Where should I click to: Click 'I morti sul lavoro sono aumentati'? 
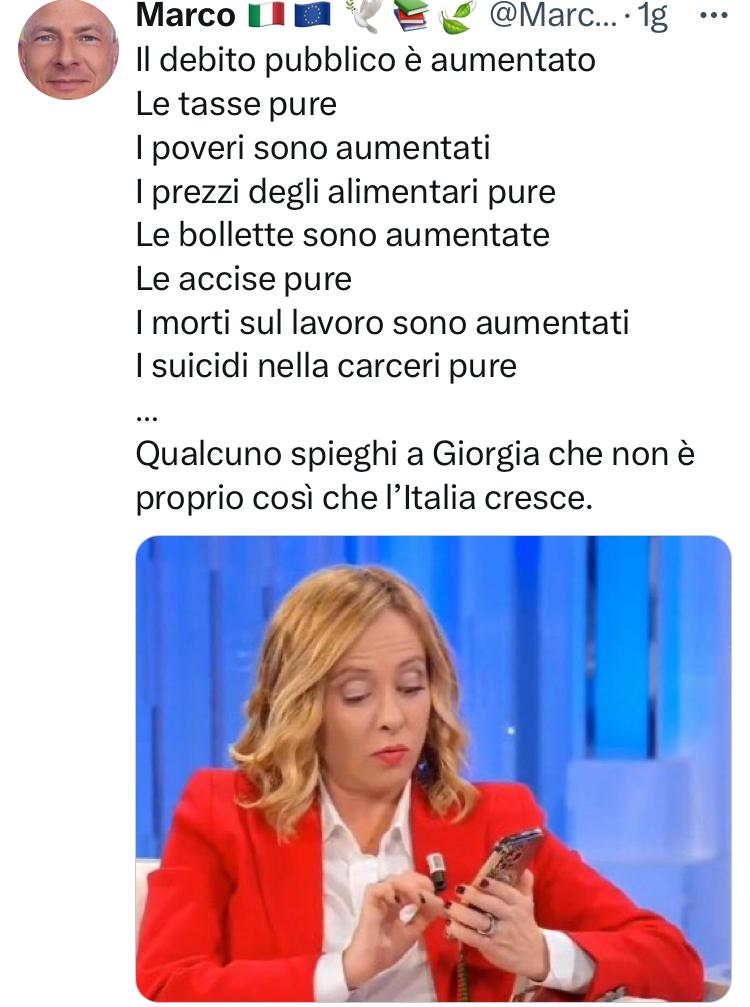click(382, 322)
